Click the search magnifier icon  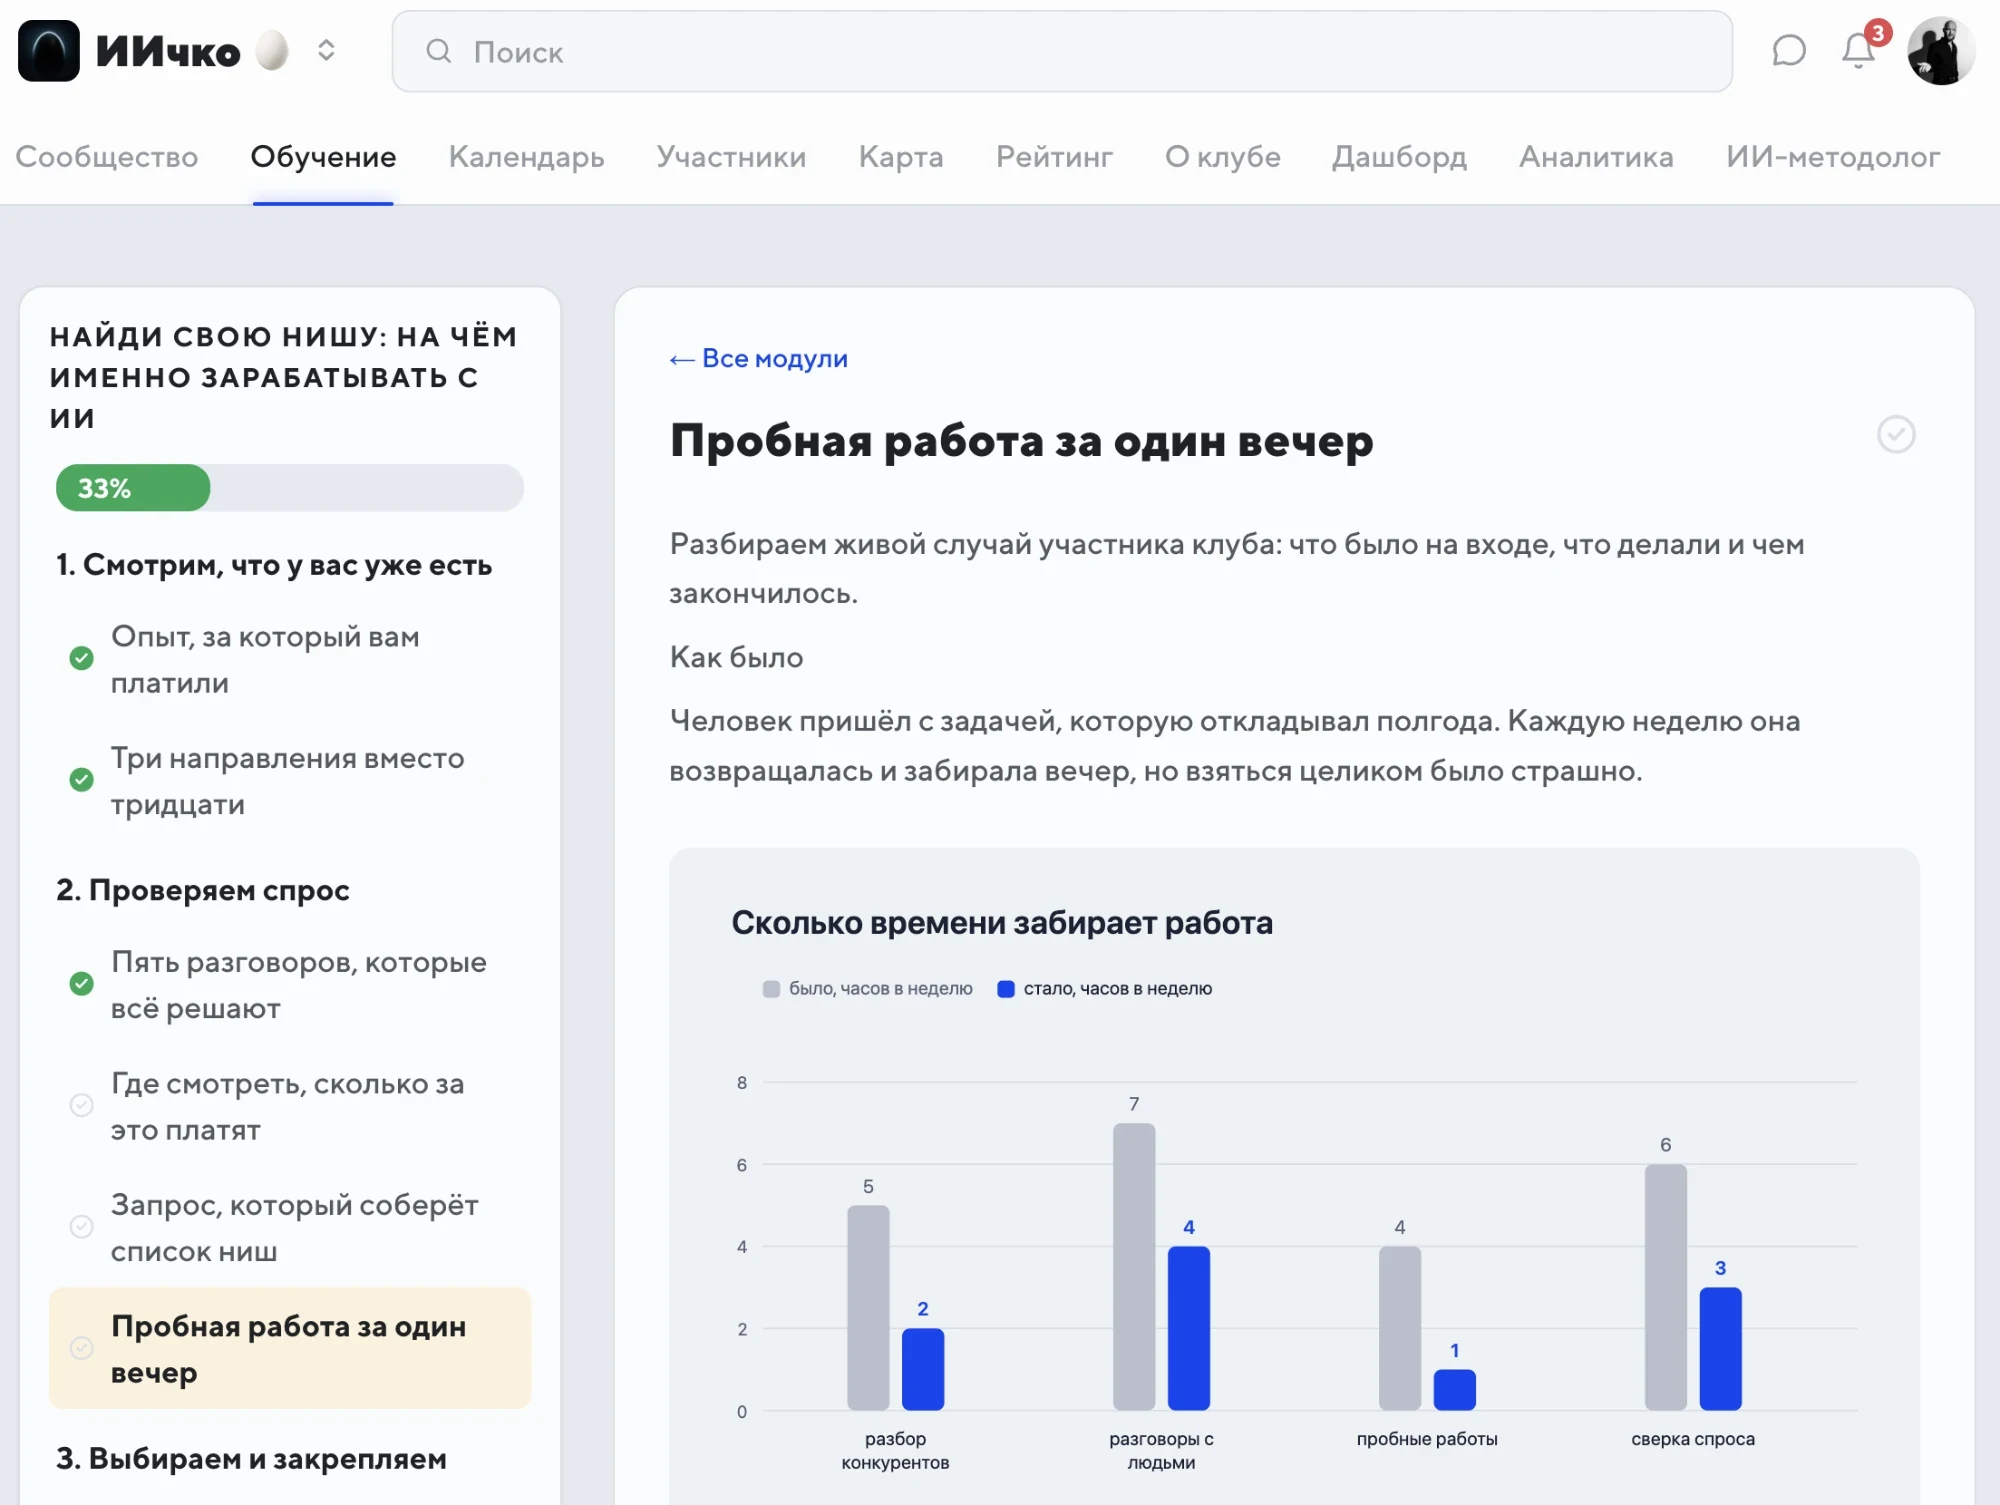coord(439,51)
